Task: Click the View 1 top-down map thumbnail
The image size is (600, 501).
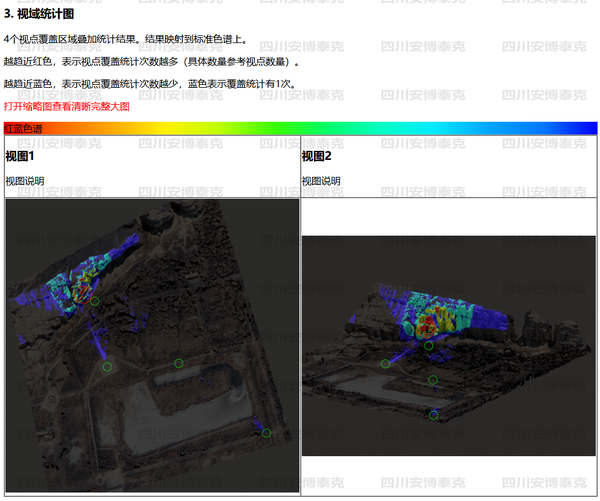Action: click(152, 345)
